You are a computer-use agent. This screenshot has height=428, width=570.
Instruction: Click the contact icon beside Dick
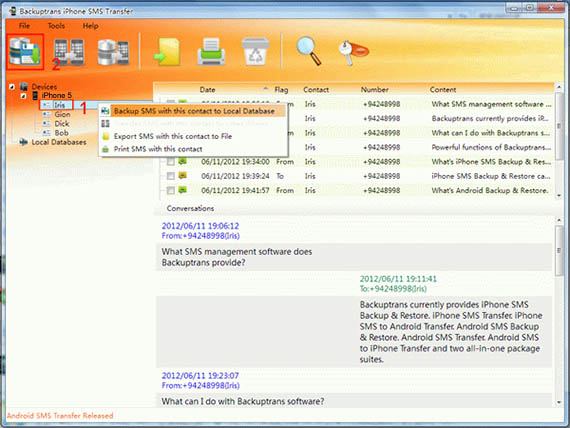47,124
